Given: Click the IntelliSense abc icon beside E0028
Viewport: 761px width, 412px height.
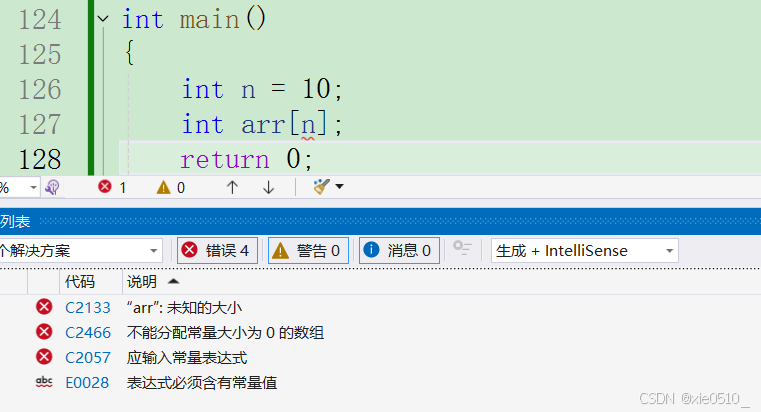Looking at the screenshot, I should coord(44,382).
